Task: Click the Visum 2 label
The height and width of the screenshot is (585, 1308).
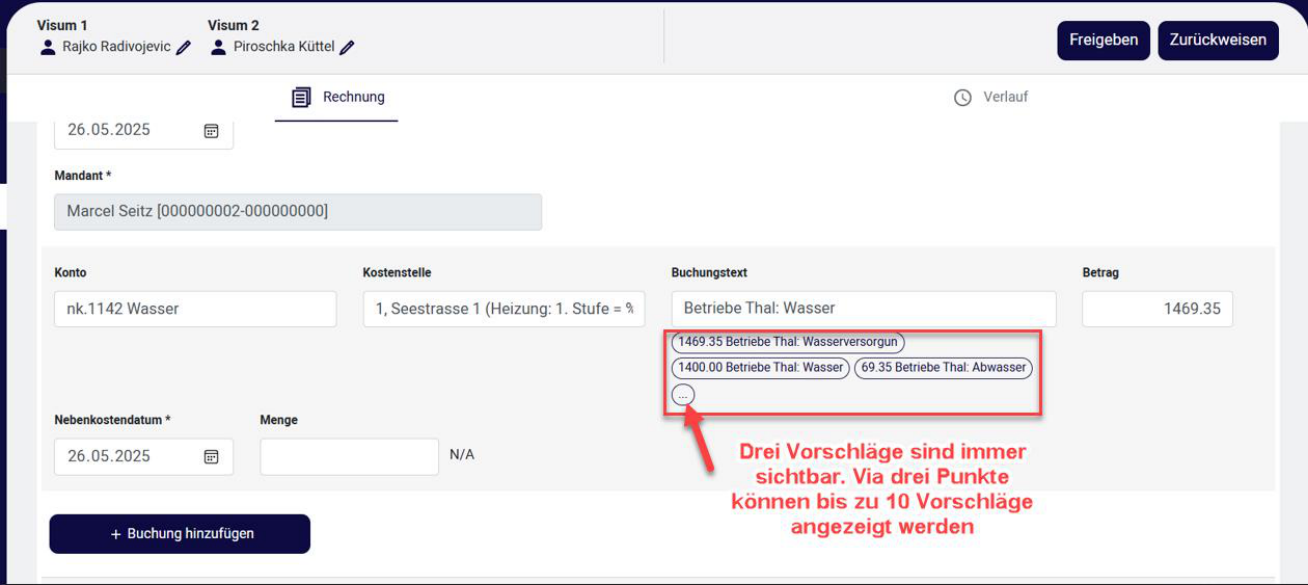Action: pyautogui.click(x=234, y=25)
